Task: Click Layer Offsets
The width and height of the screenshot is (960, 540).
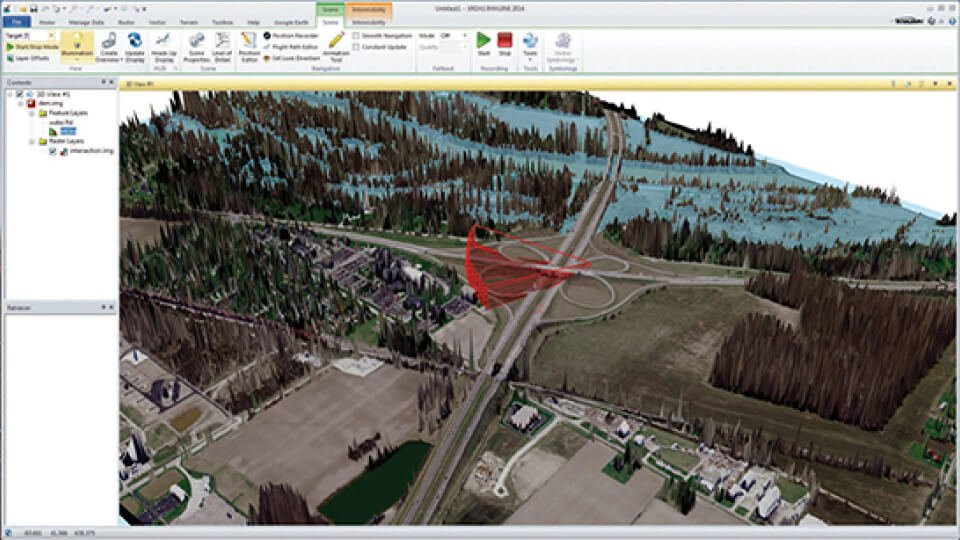Action: coord(28,58)
